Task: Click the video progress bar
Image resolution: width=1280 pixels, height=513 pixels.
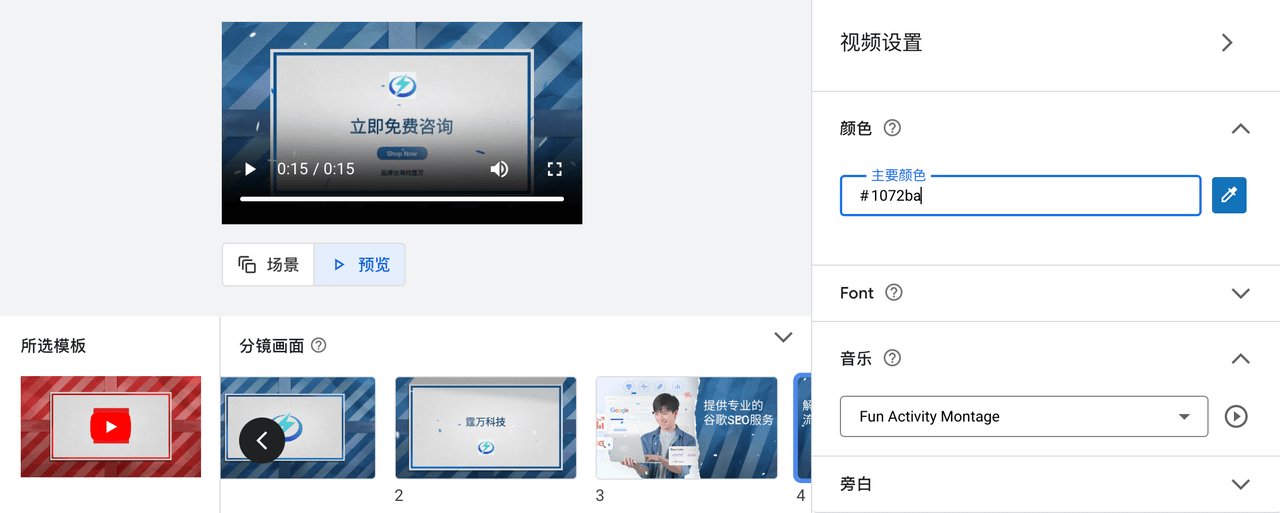Action: pos(402,199)
